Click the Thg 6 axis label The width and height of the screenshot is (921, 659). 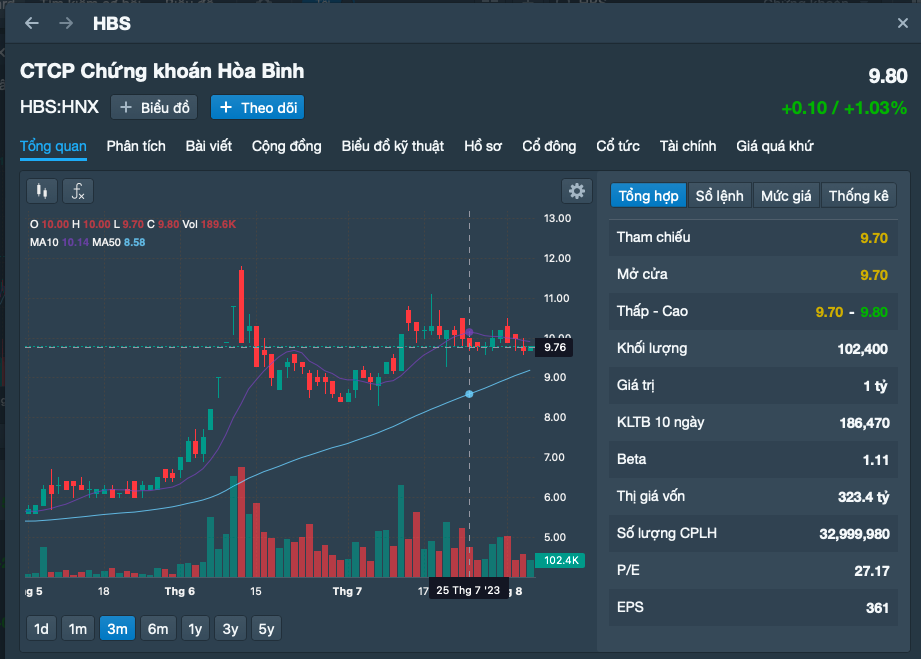point(180,591)
